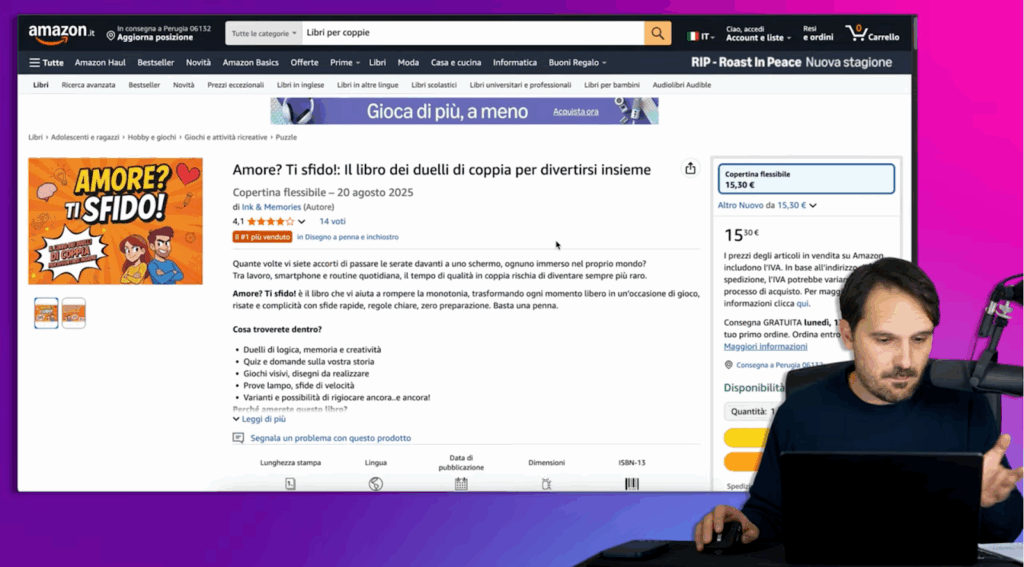Open the Tutte le categorie dropdown
Viewport: 1024px width, 567px height.
[x=264, y=33]
